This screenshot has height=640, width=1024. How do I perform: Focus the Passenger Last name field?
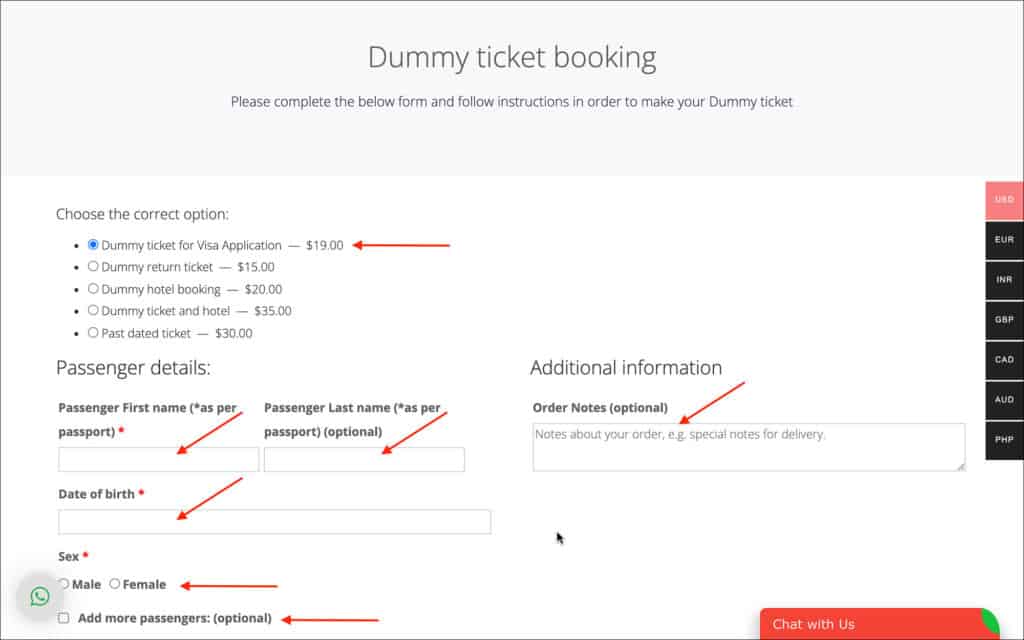(x=364, y=460)
